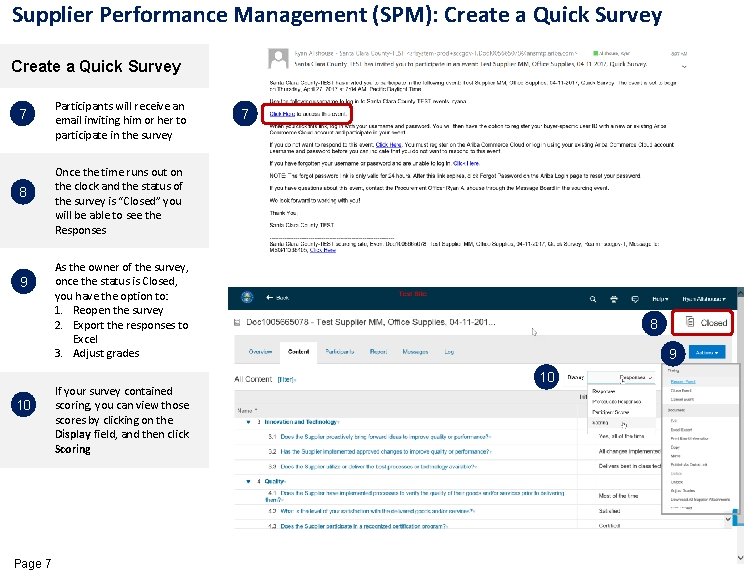Open question 4.2 about level of satisfaction
The image size is (756, 576).
[378, 511]
